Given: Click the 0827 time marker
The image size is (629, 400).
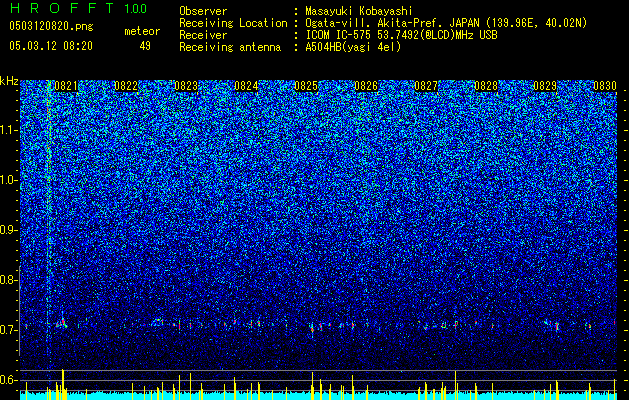Looking at the screenshot, I should pos(426,86).
